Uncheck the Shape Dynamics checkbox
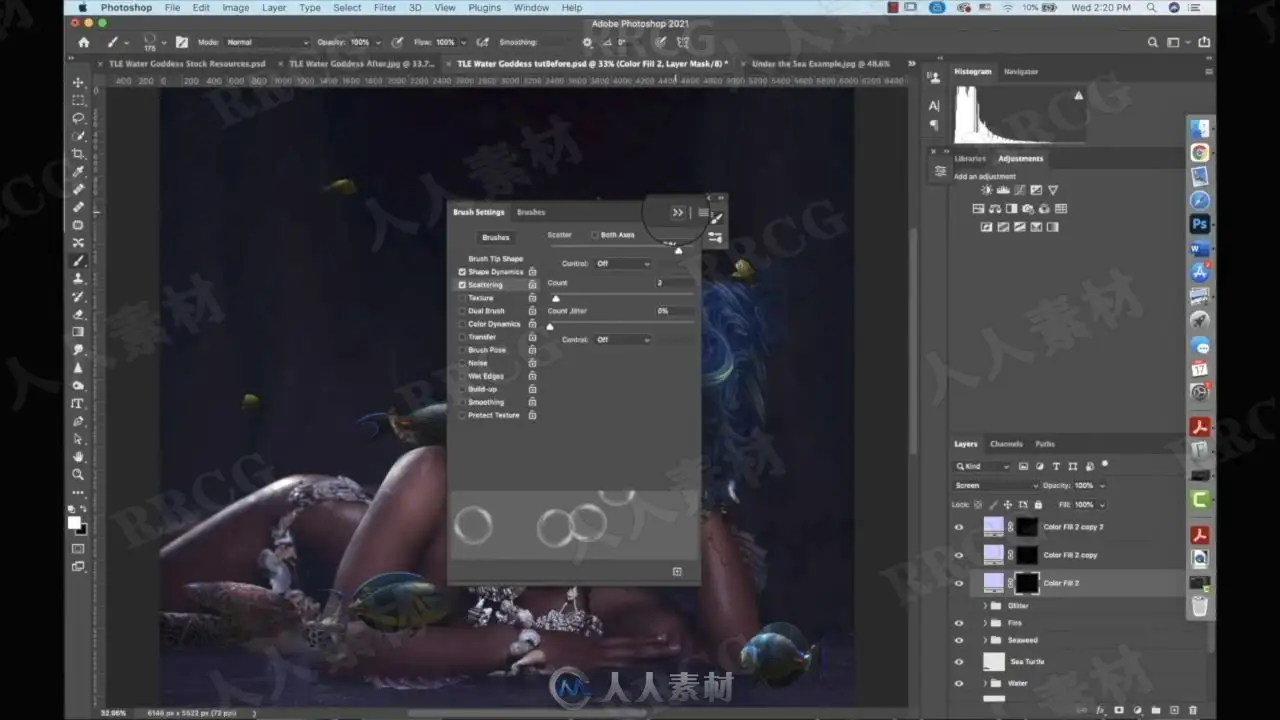Screen dimensions: 1280x720 [462, 272]
